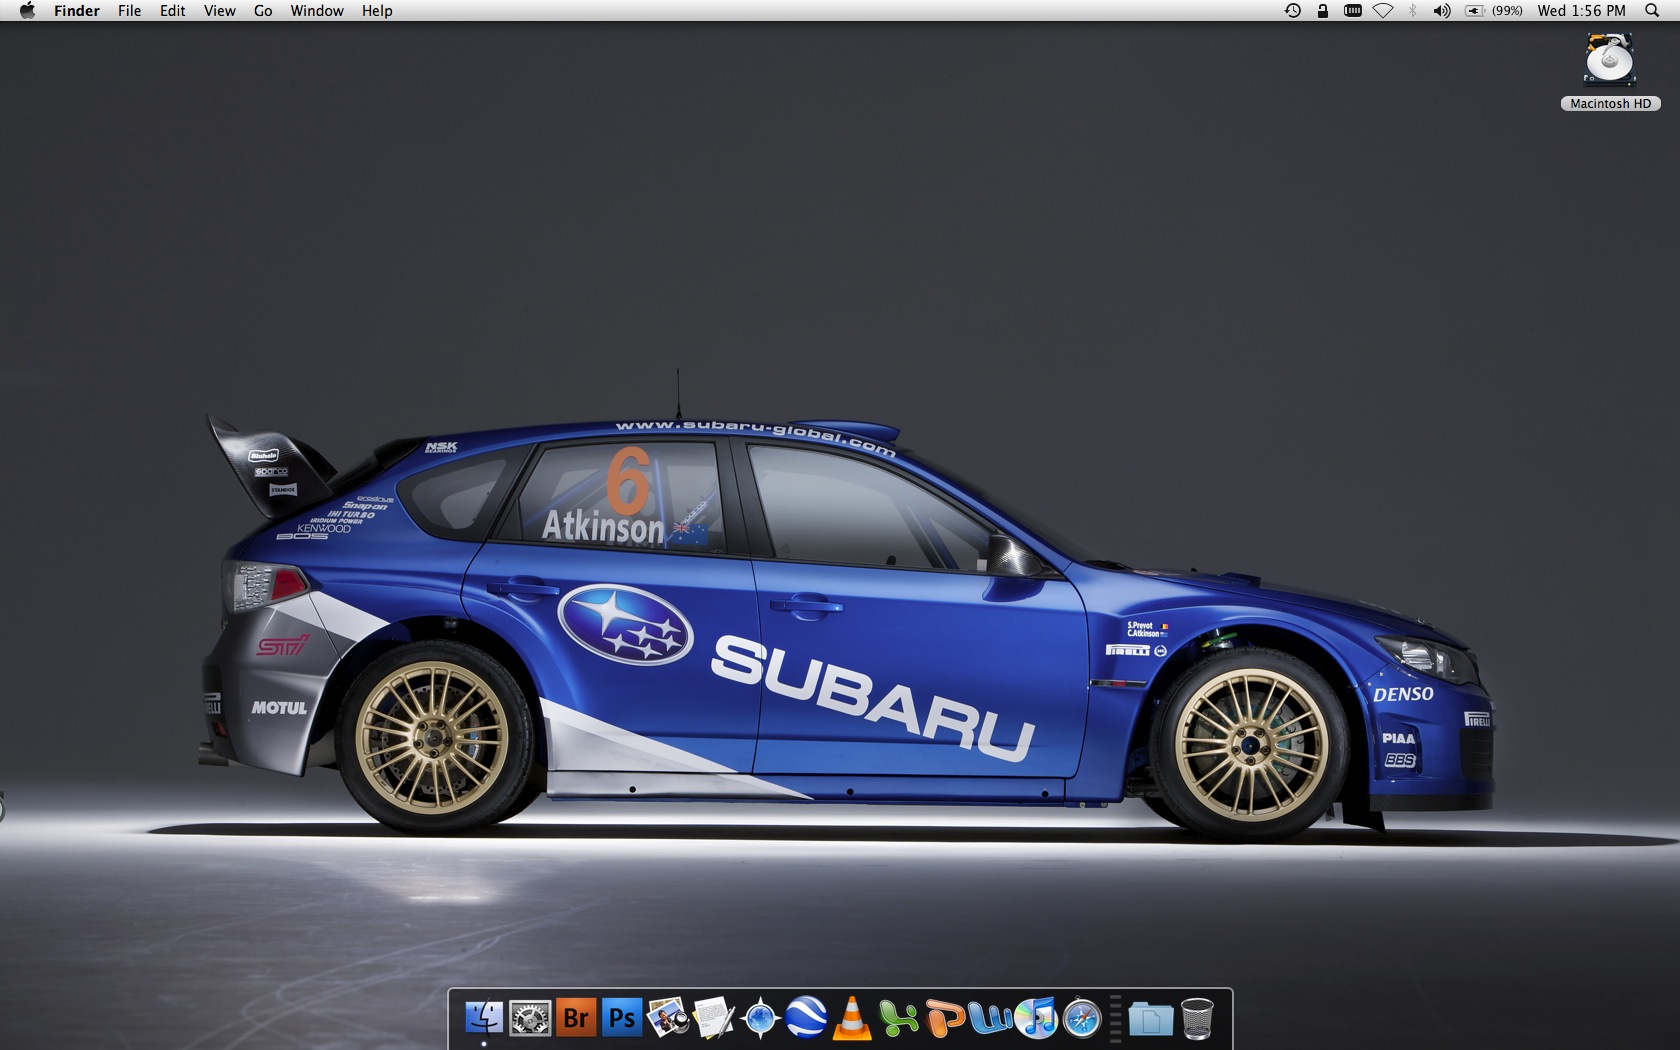Open iTunes from the Dock
1680x1050 pixels.
click(x=1036, y=1018)
